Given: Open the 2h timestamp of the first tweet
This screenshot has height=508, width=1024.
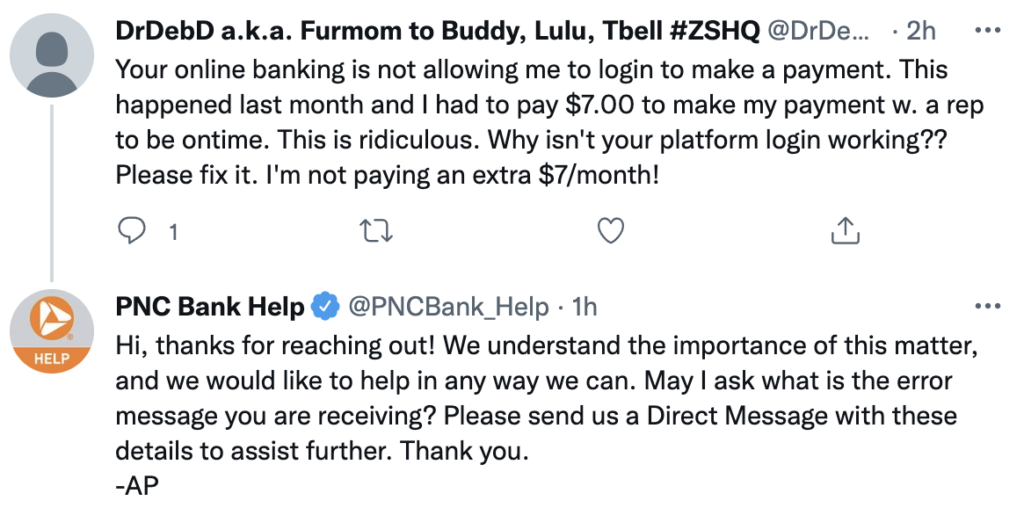Looking at the screenshot, I should coord(921,31).
